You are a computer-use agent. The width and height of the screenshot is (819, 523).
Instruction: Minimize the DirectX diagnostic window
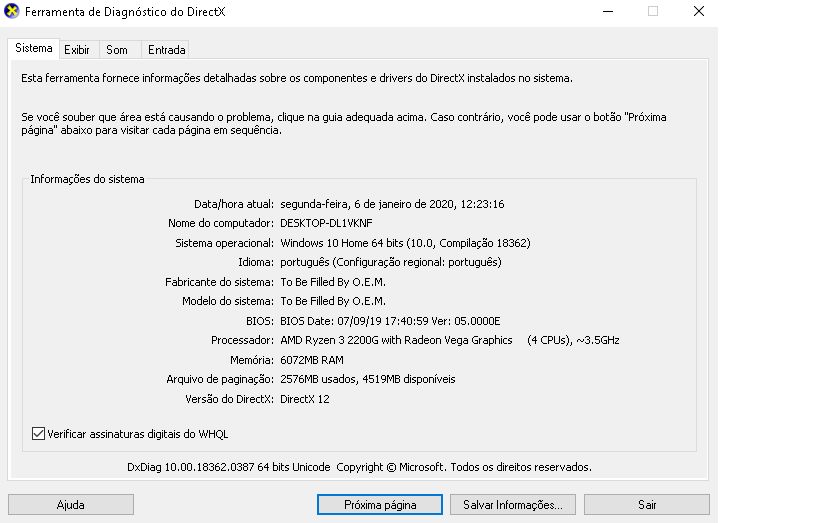click(x=608, y=11)
